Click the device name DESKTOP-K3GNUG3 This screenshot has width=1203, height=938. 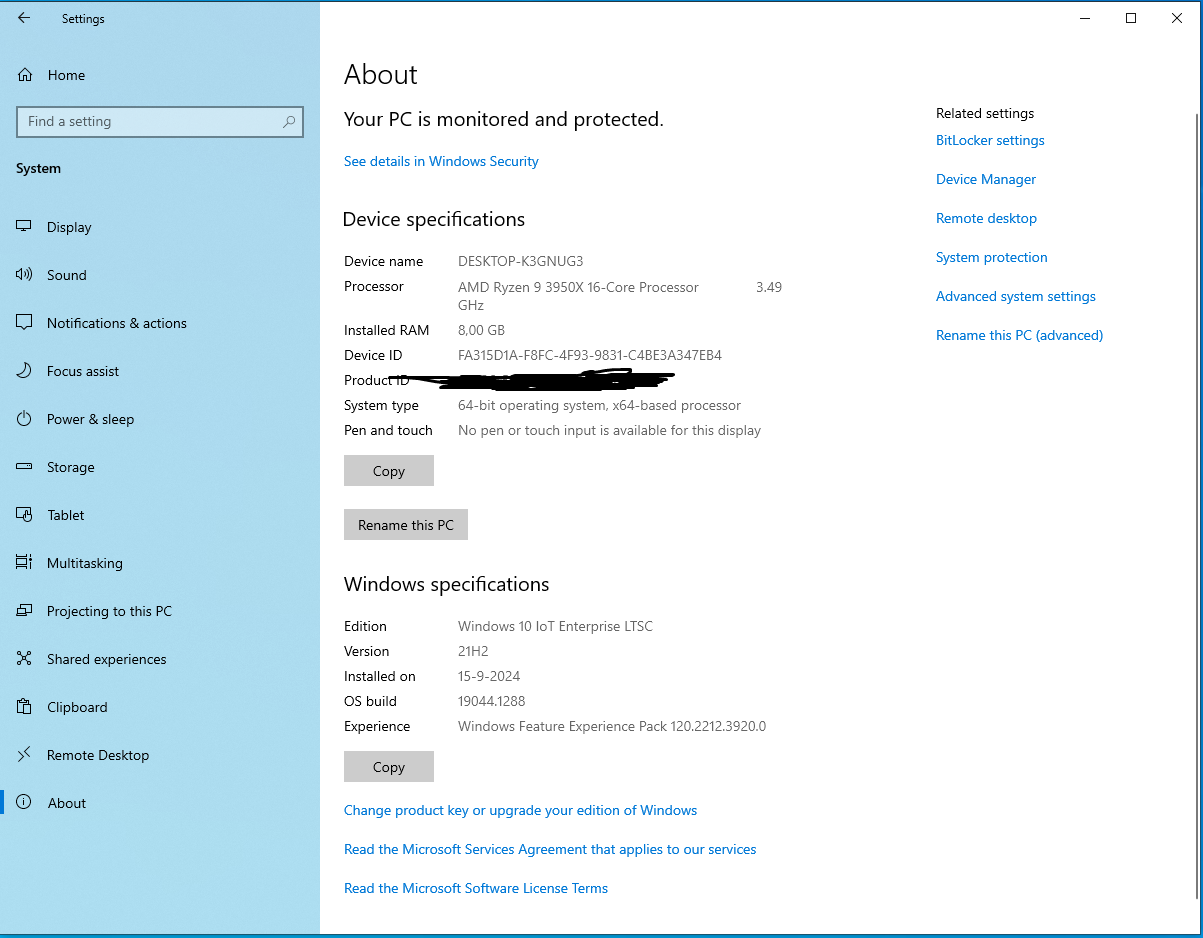pos(520,261)
